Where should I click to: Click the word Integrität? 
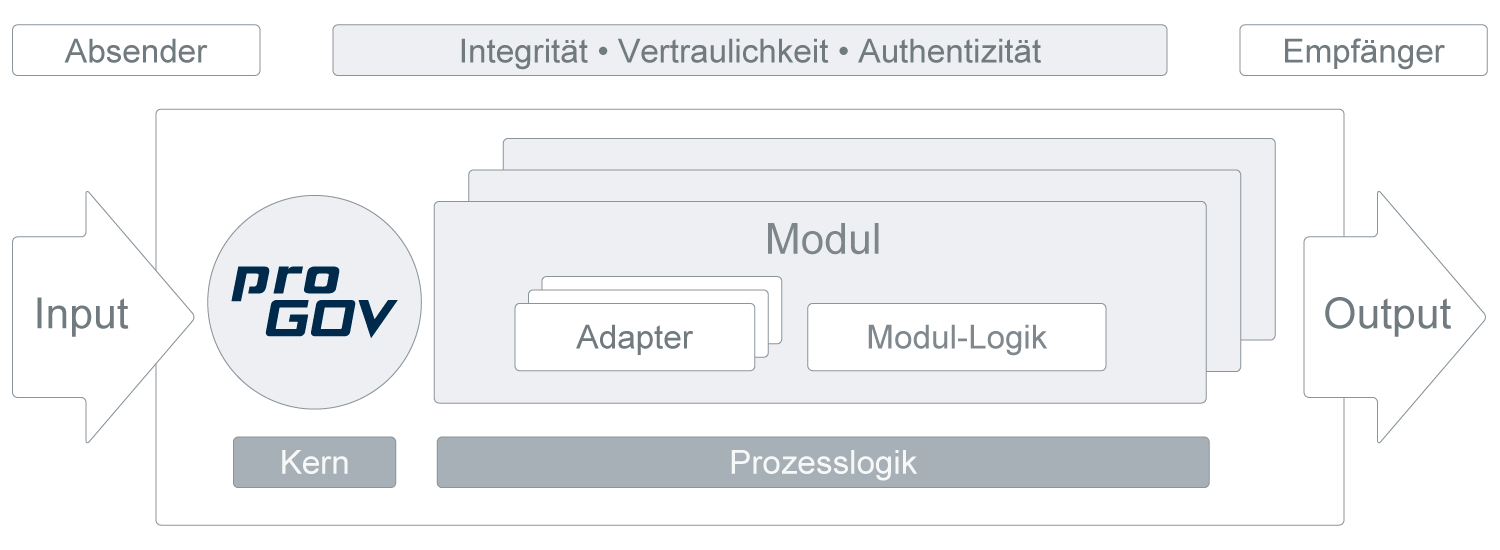point(523,51)
